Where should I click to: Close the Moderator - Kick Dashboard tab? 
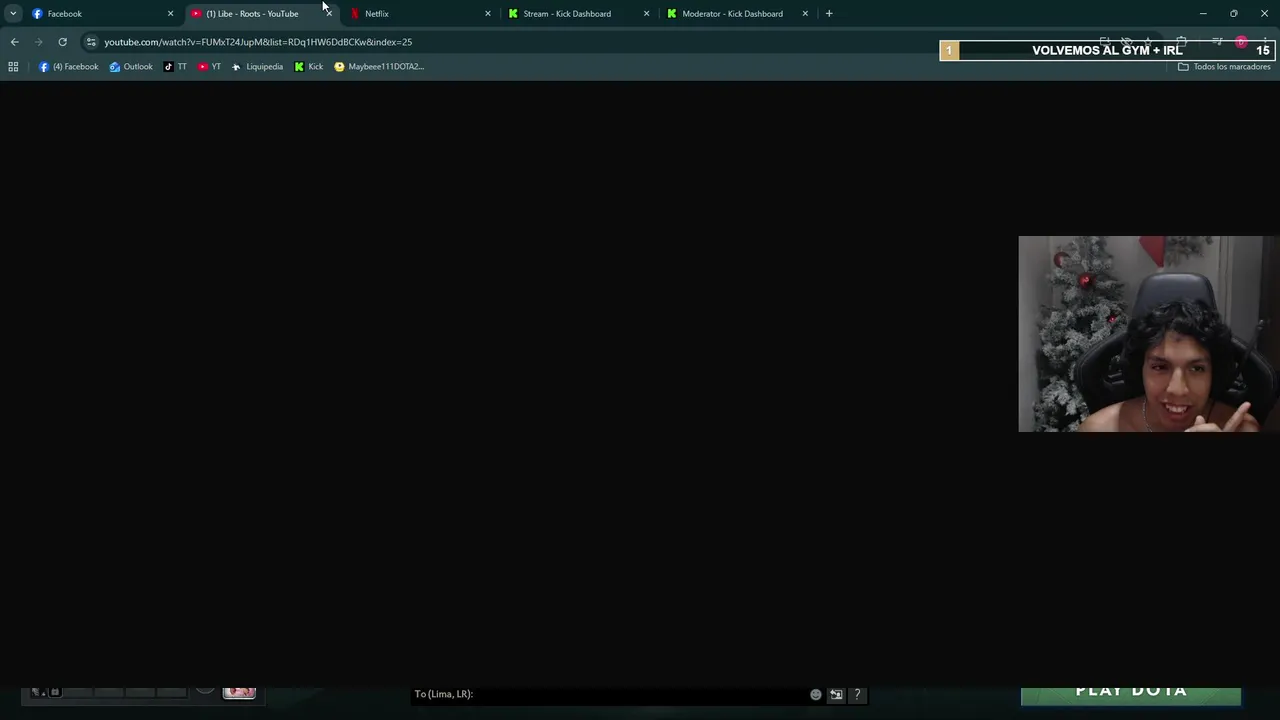(805, 14)
